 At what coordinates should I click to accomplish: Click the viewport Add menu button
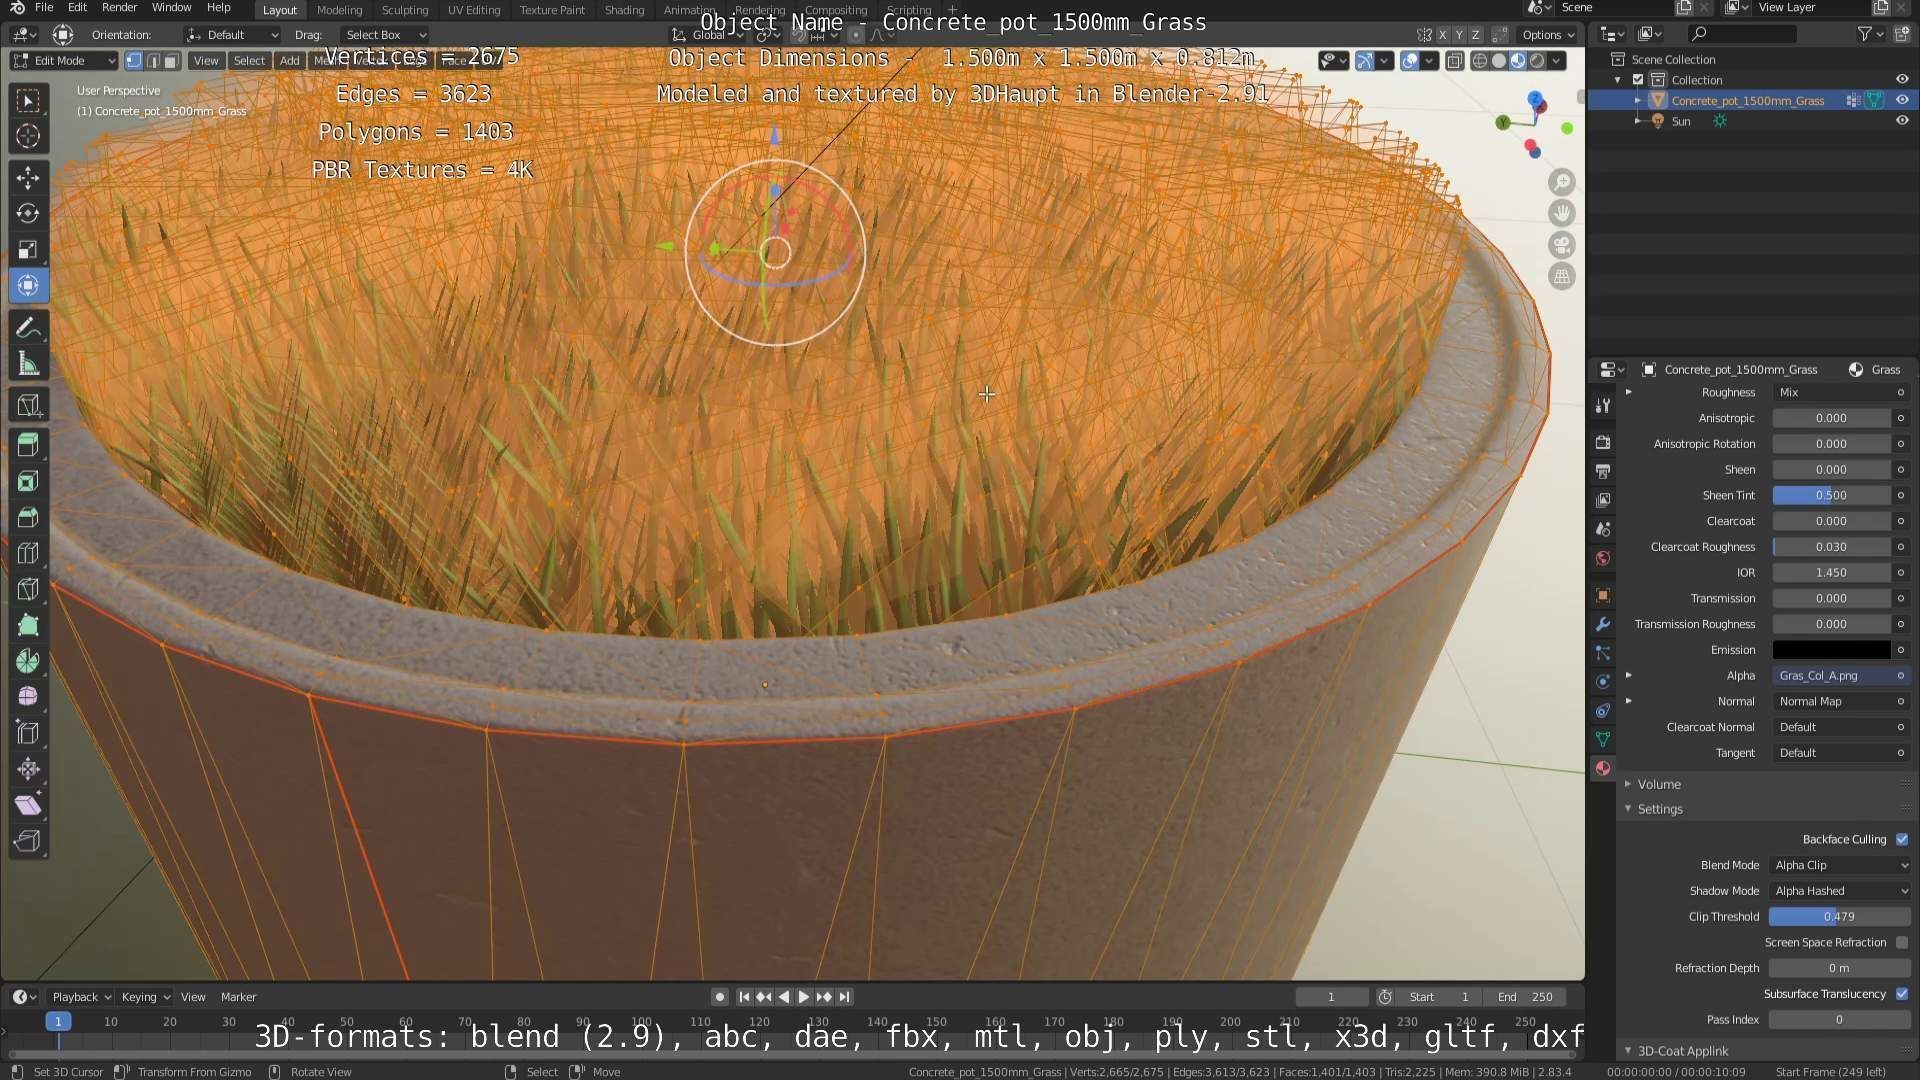290,61
